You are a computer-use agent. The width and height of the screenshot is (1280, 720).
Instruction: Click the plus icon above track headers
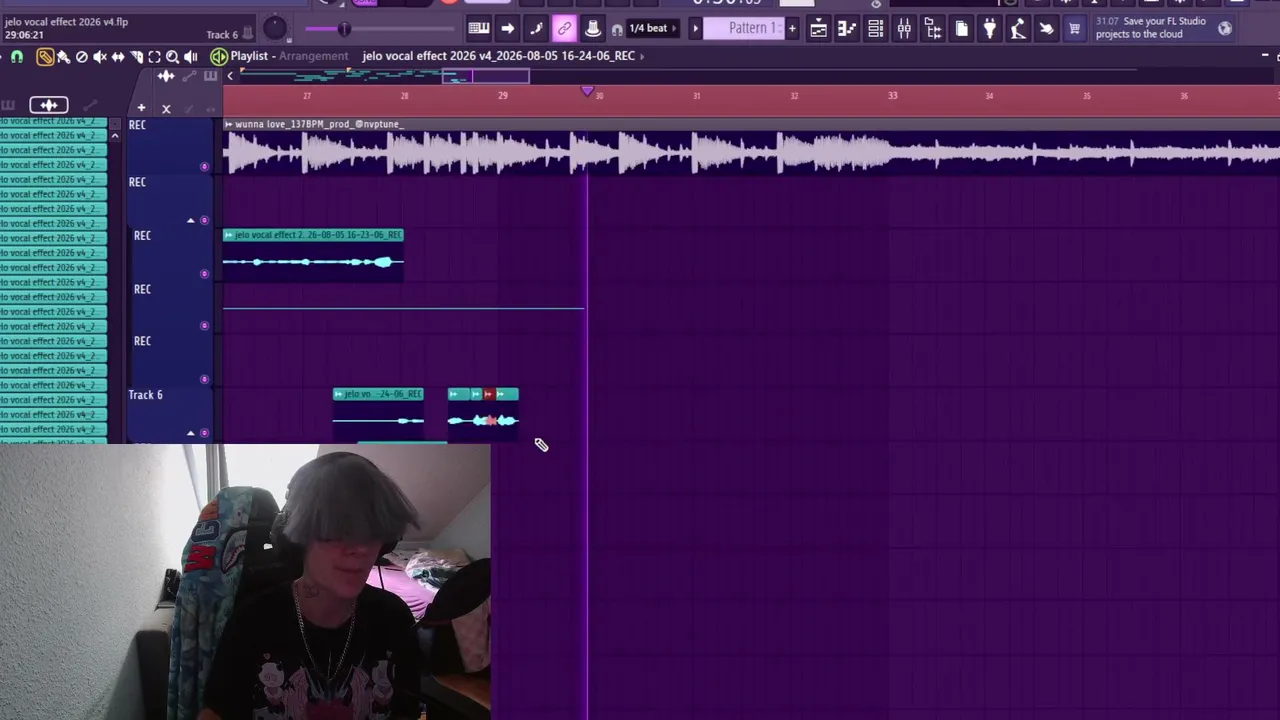[x=141, y=108]
